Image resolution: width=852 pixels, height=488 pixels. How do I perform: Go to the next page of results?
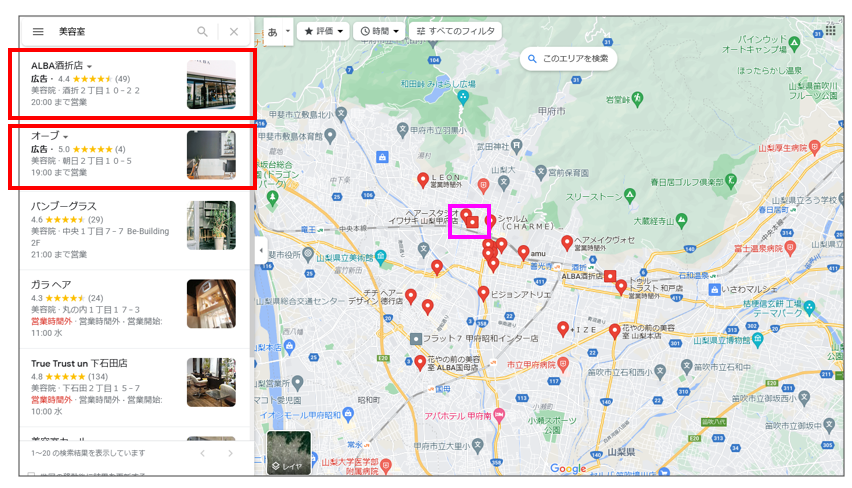230,453
